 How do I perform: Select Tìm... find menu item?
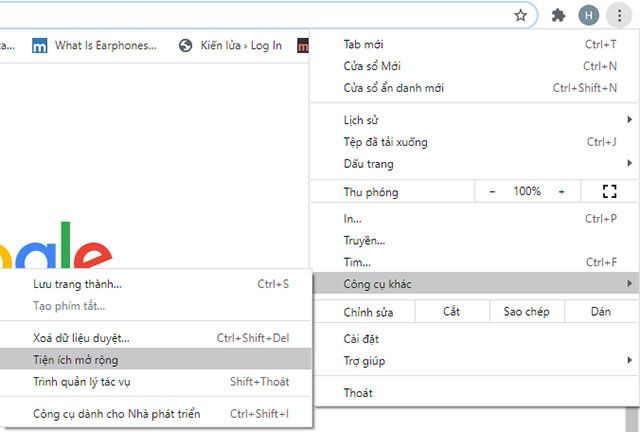click(x=474, y=262)
